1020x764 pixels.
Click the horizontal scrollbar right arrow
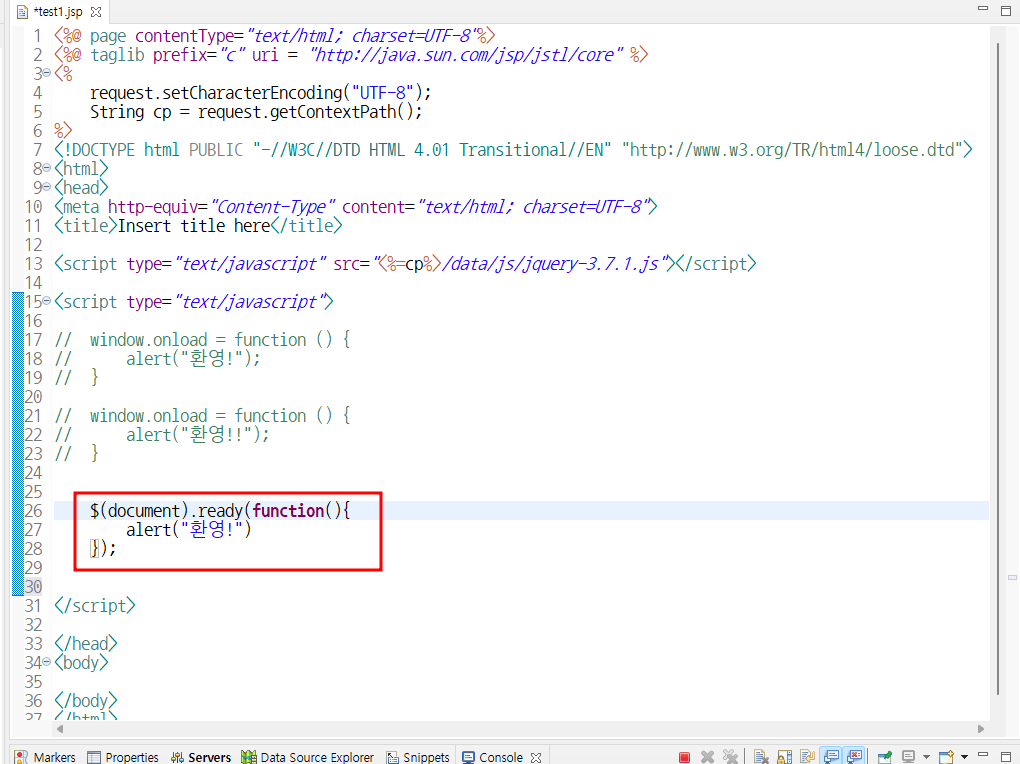pos(981,729)
